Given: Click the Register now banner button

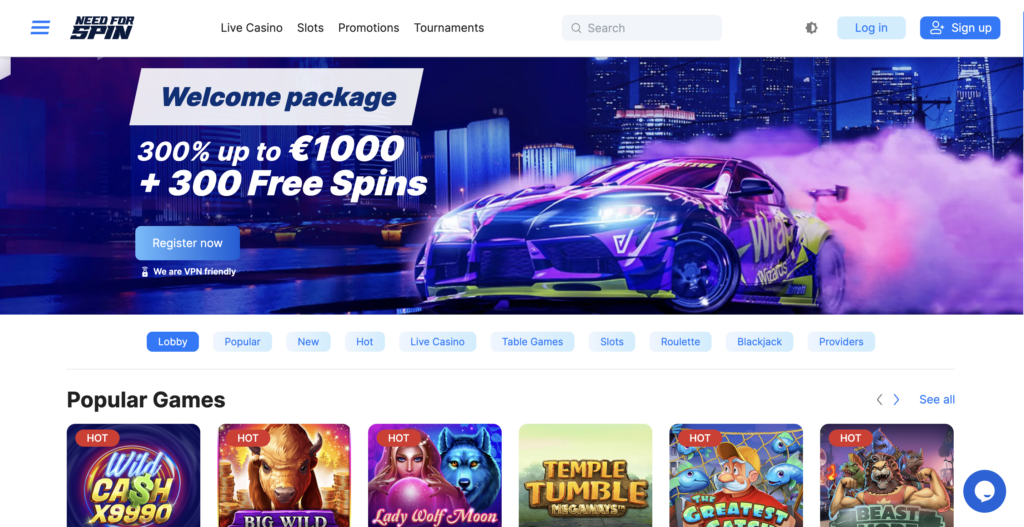Looking at the screenshot, I should coord(187,243).
